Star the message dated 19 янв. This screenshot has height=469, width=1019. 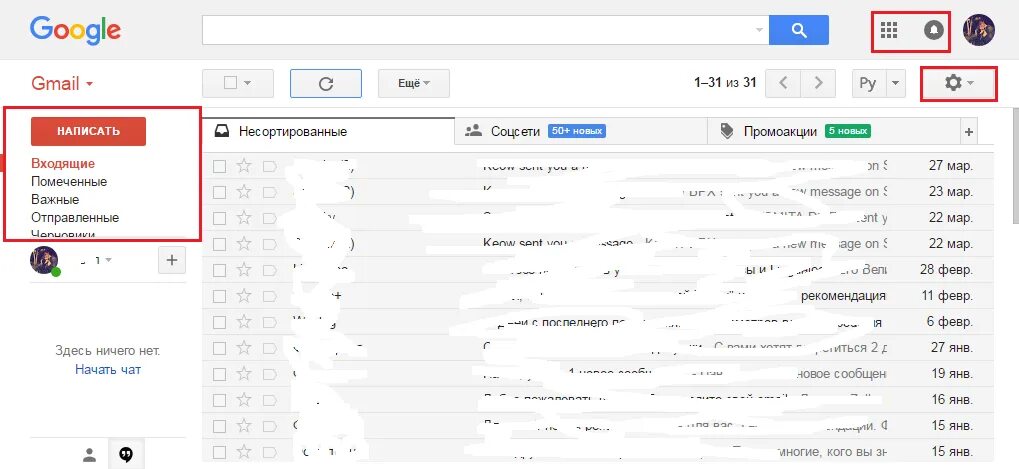[244, 374]
